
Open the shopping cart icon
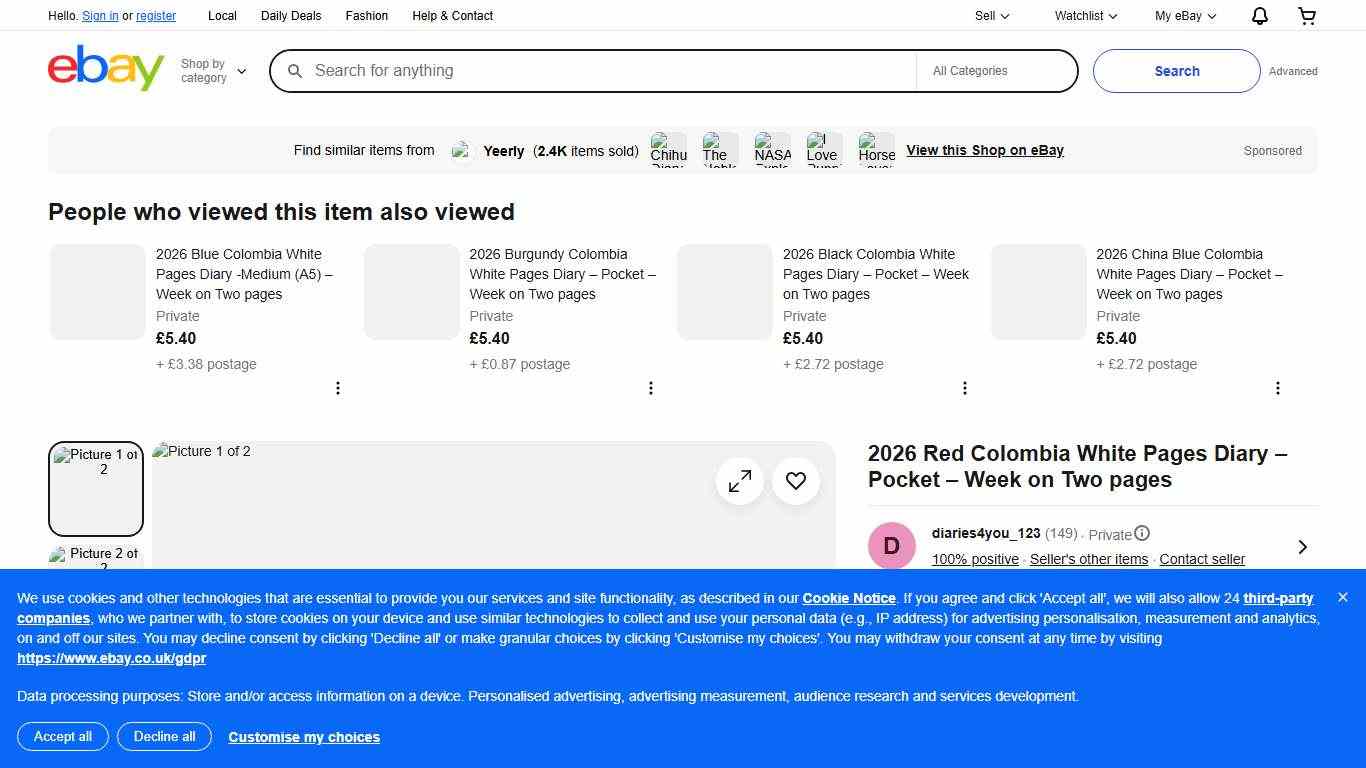click(1307, 16)
